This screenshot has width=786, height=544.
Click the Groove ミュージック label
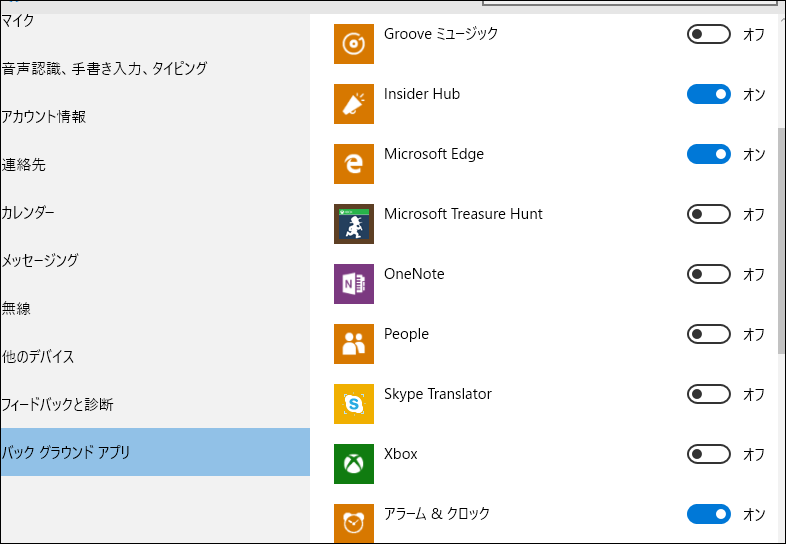click(x=441, y=34)
